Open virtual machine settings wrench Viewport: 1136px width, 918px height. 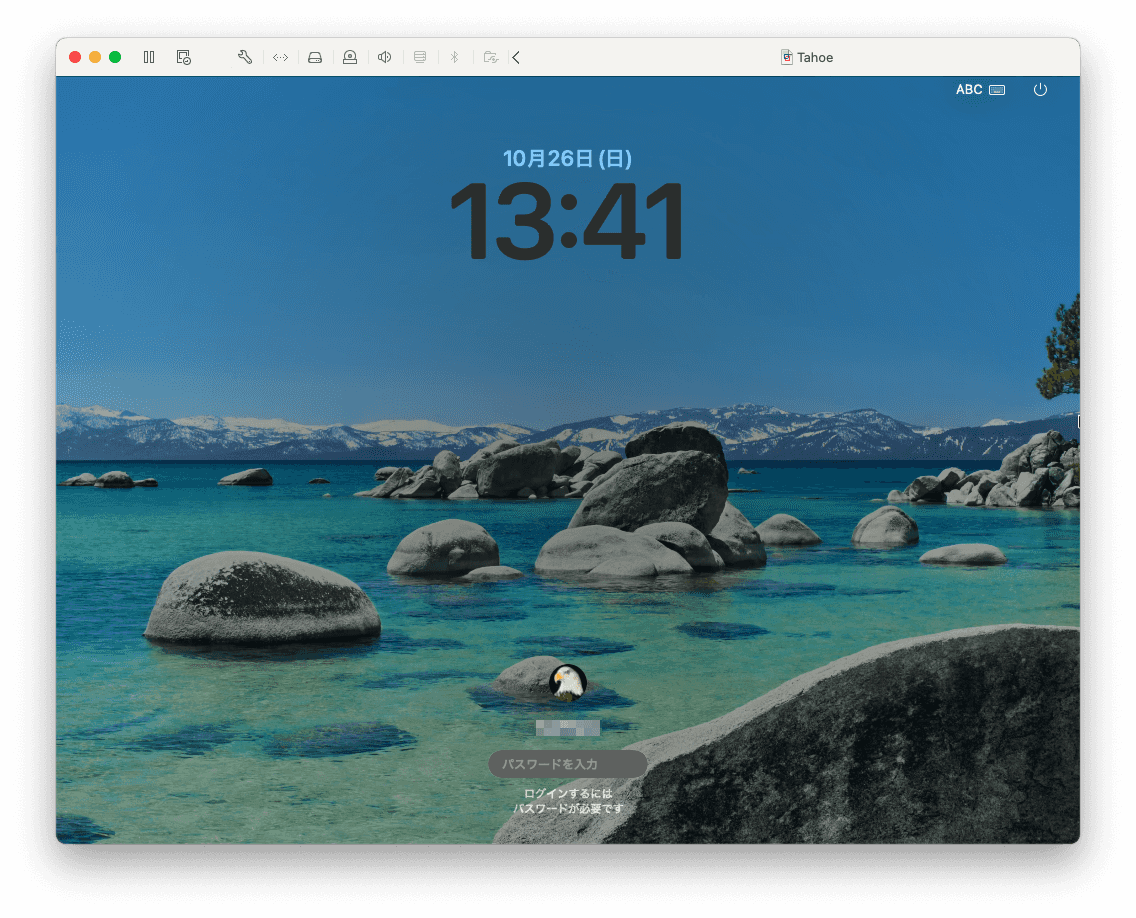pyautogui.click(x=245, y=57)
